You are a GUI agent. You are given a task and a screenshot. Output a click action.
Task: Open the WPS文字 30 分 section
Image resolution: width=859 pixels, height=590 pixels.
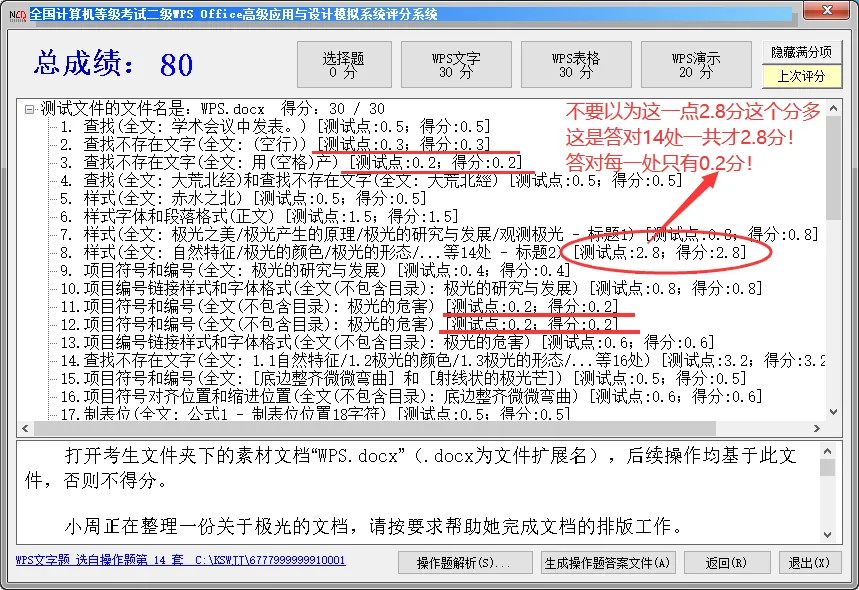click(456, 65)
